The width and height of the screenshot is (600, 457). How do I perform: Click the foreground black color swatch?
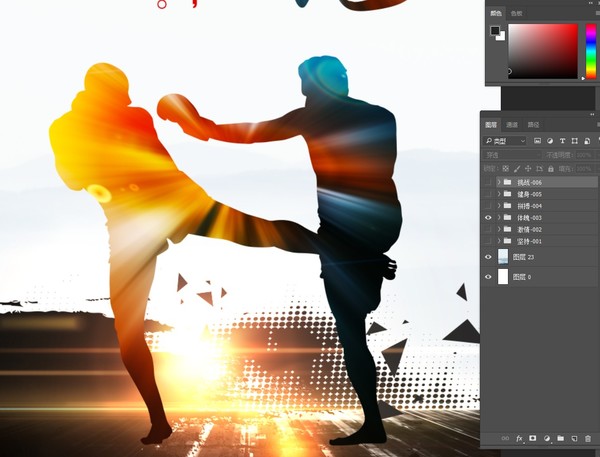(x=495, y=30)
